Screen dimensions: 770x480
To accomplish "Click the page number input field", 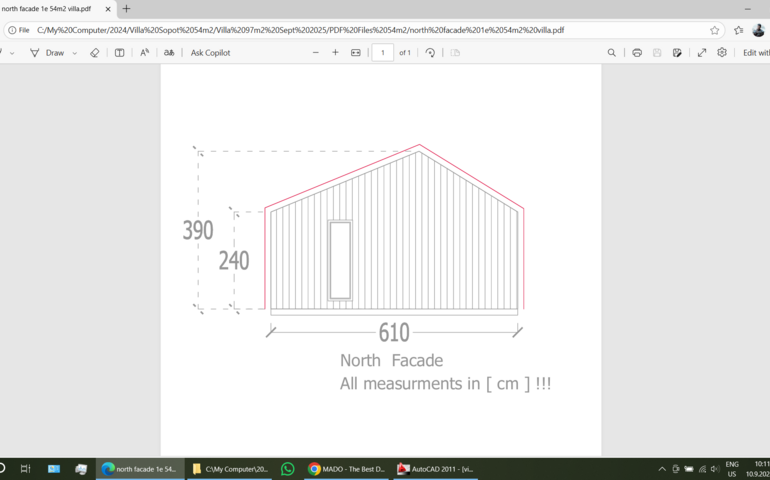I will point(382,53).
